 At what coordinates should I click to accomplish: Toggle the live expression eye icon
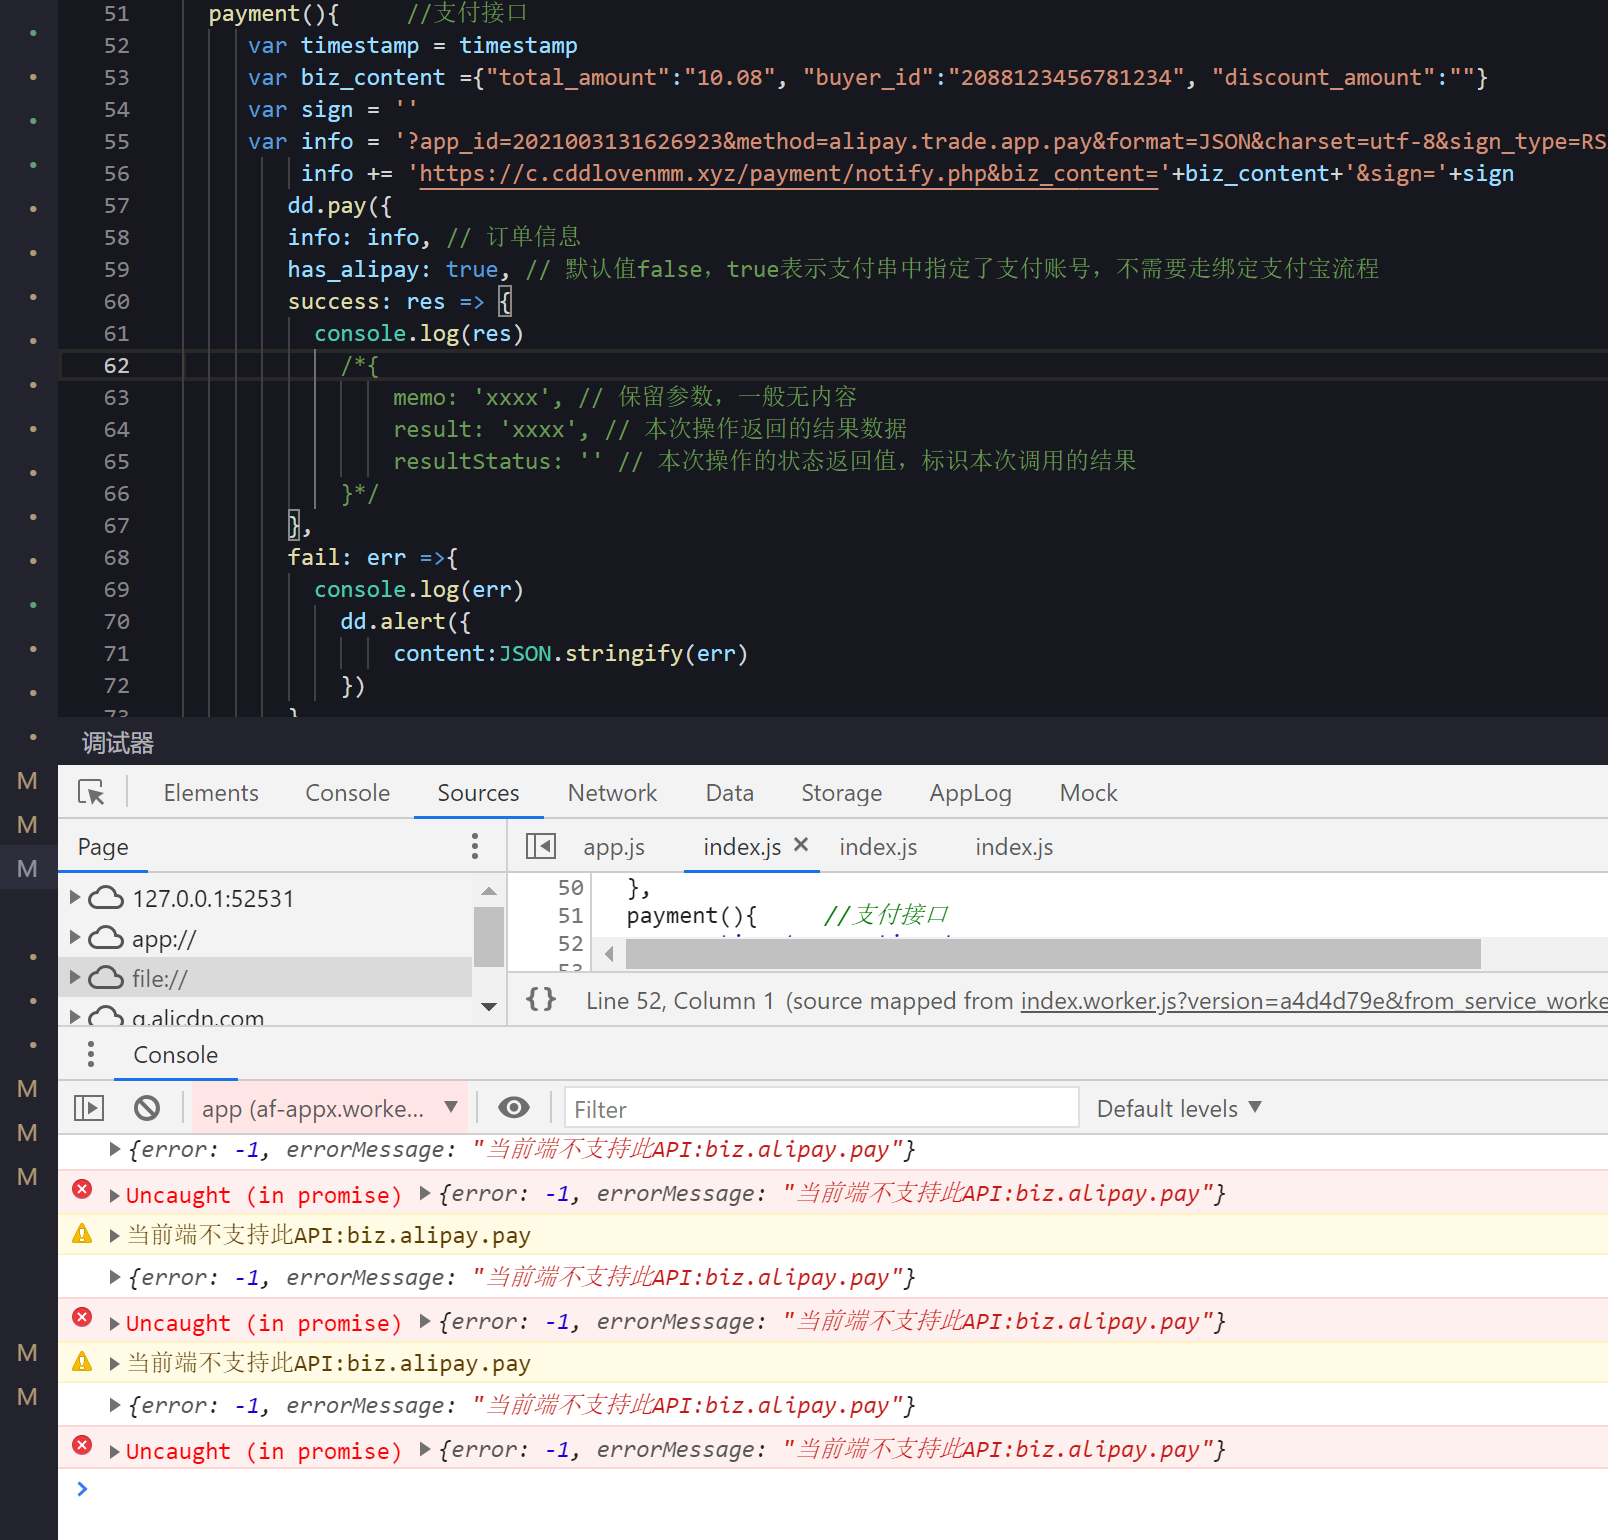click(x=514, y=1107)
